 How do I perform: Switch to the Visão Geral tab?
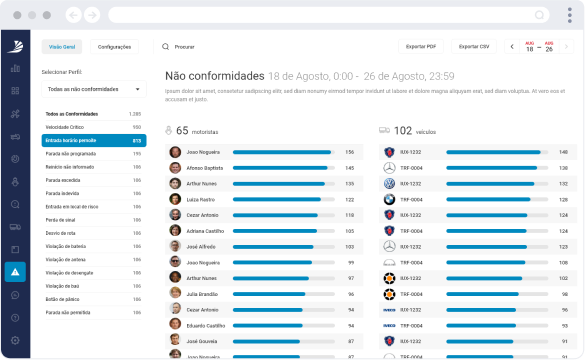62,47
